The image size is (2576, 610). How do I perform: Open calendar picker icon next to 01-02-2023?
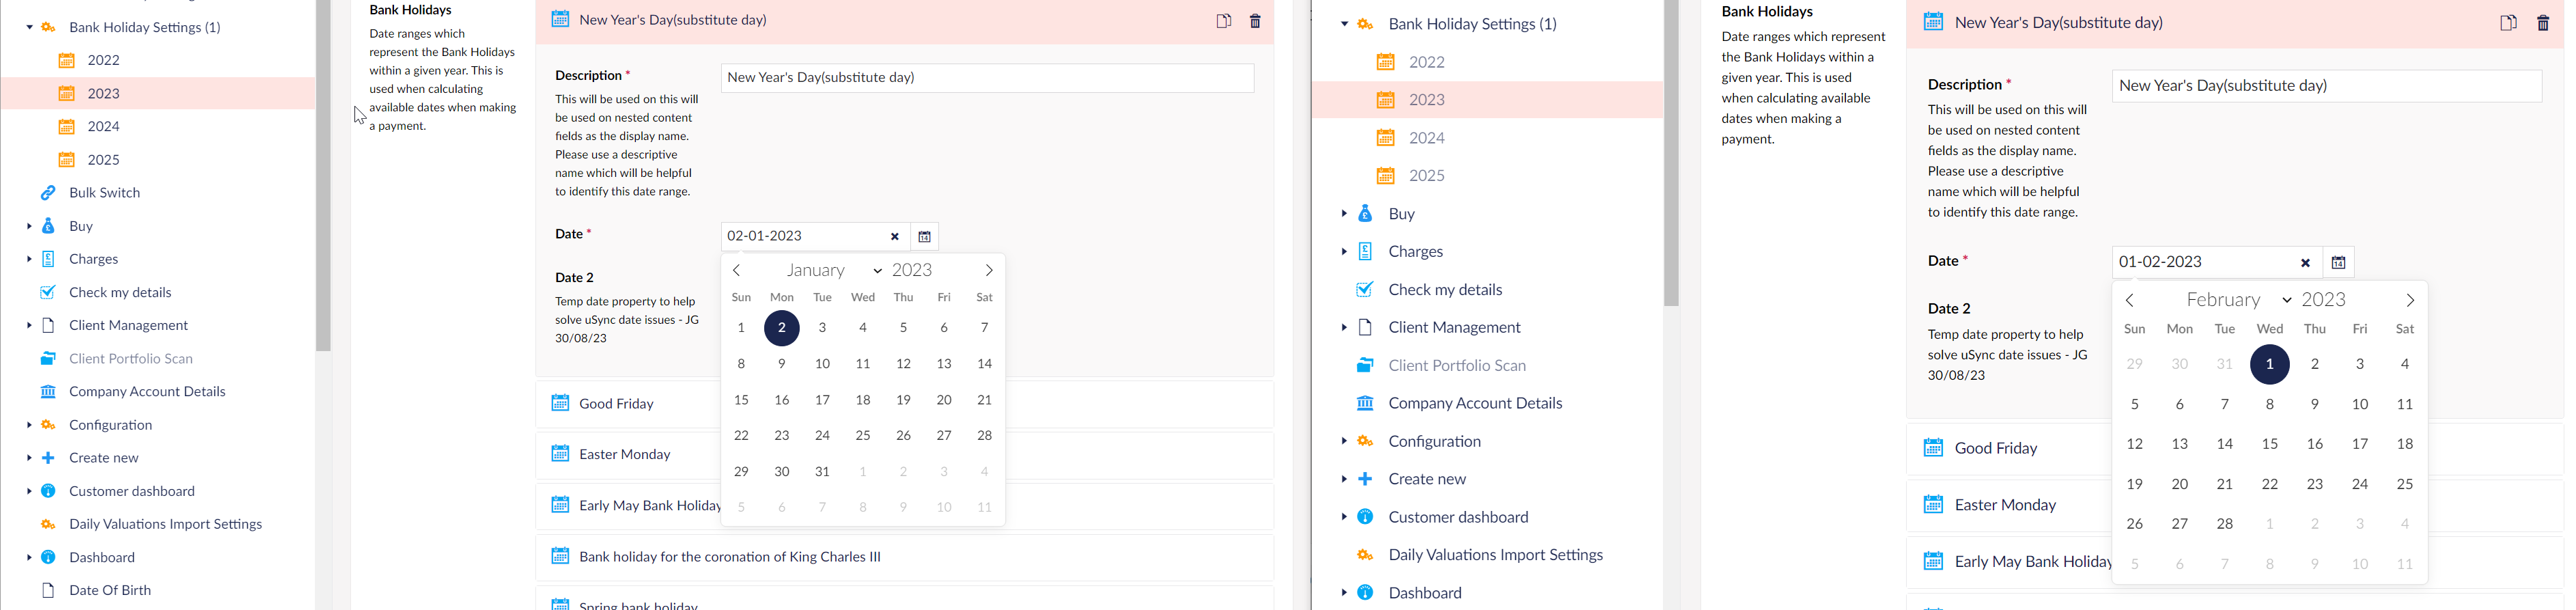(x=2338, y=263)
